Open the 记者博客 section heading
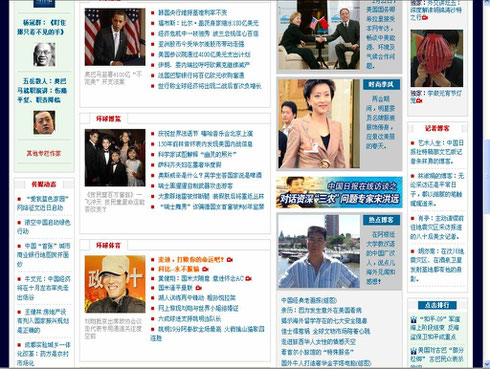This screenshot has height=369, width=490. pyautogui.click(x=437, y=128)
